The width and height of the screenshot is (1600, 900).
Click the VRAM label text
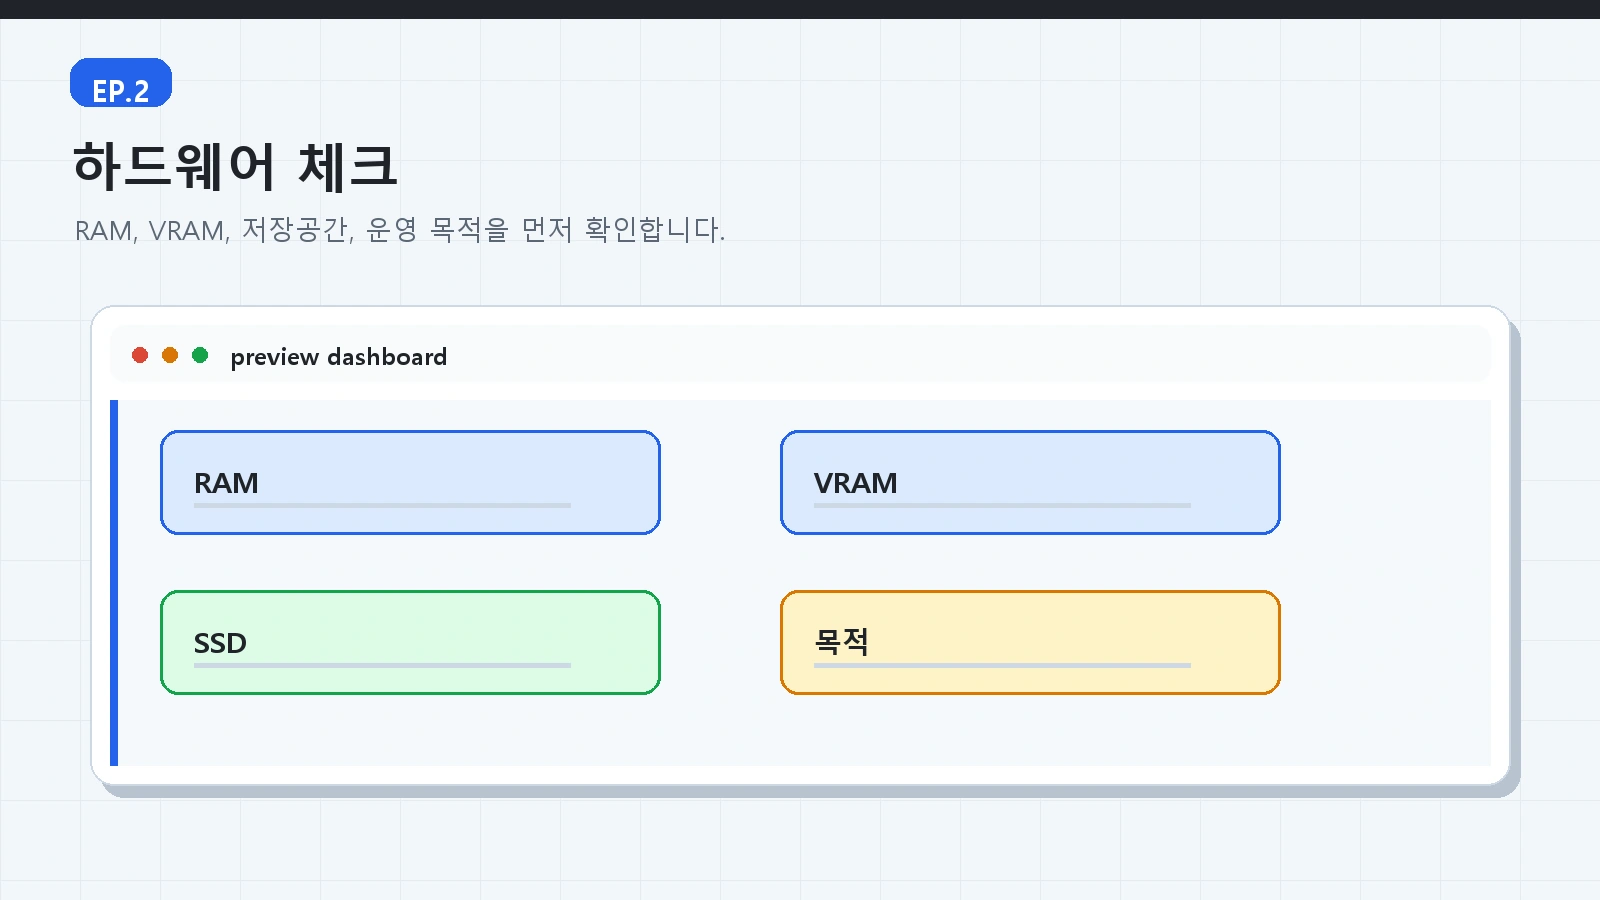pos(855,483)
